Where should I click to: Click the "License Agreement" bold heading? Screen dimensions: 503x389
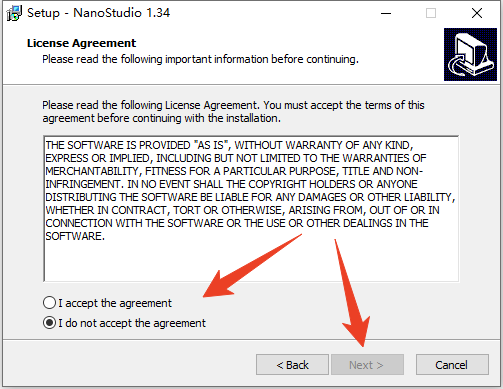click(81, 43)
